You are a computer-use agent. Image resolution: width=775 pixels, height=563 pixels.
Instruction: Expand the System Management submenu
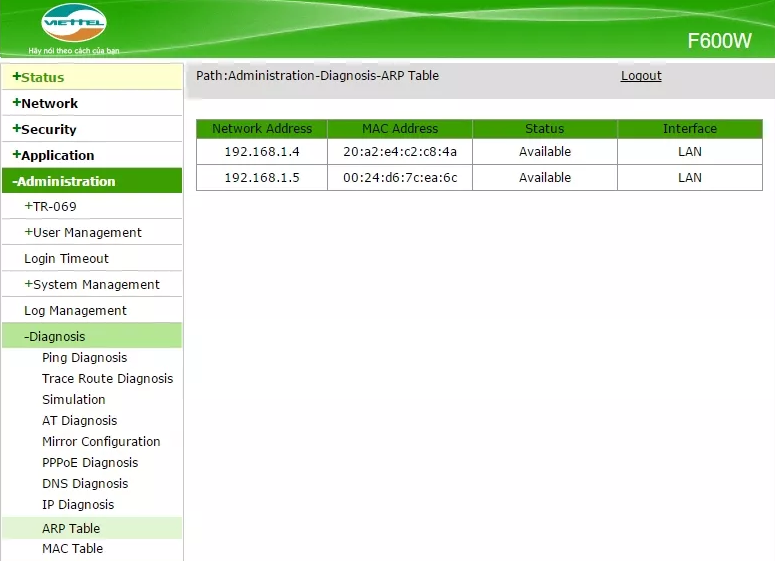pyautogui.click(x=92, y=285)
